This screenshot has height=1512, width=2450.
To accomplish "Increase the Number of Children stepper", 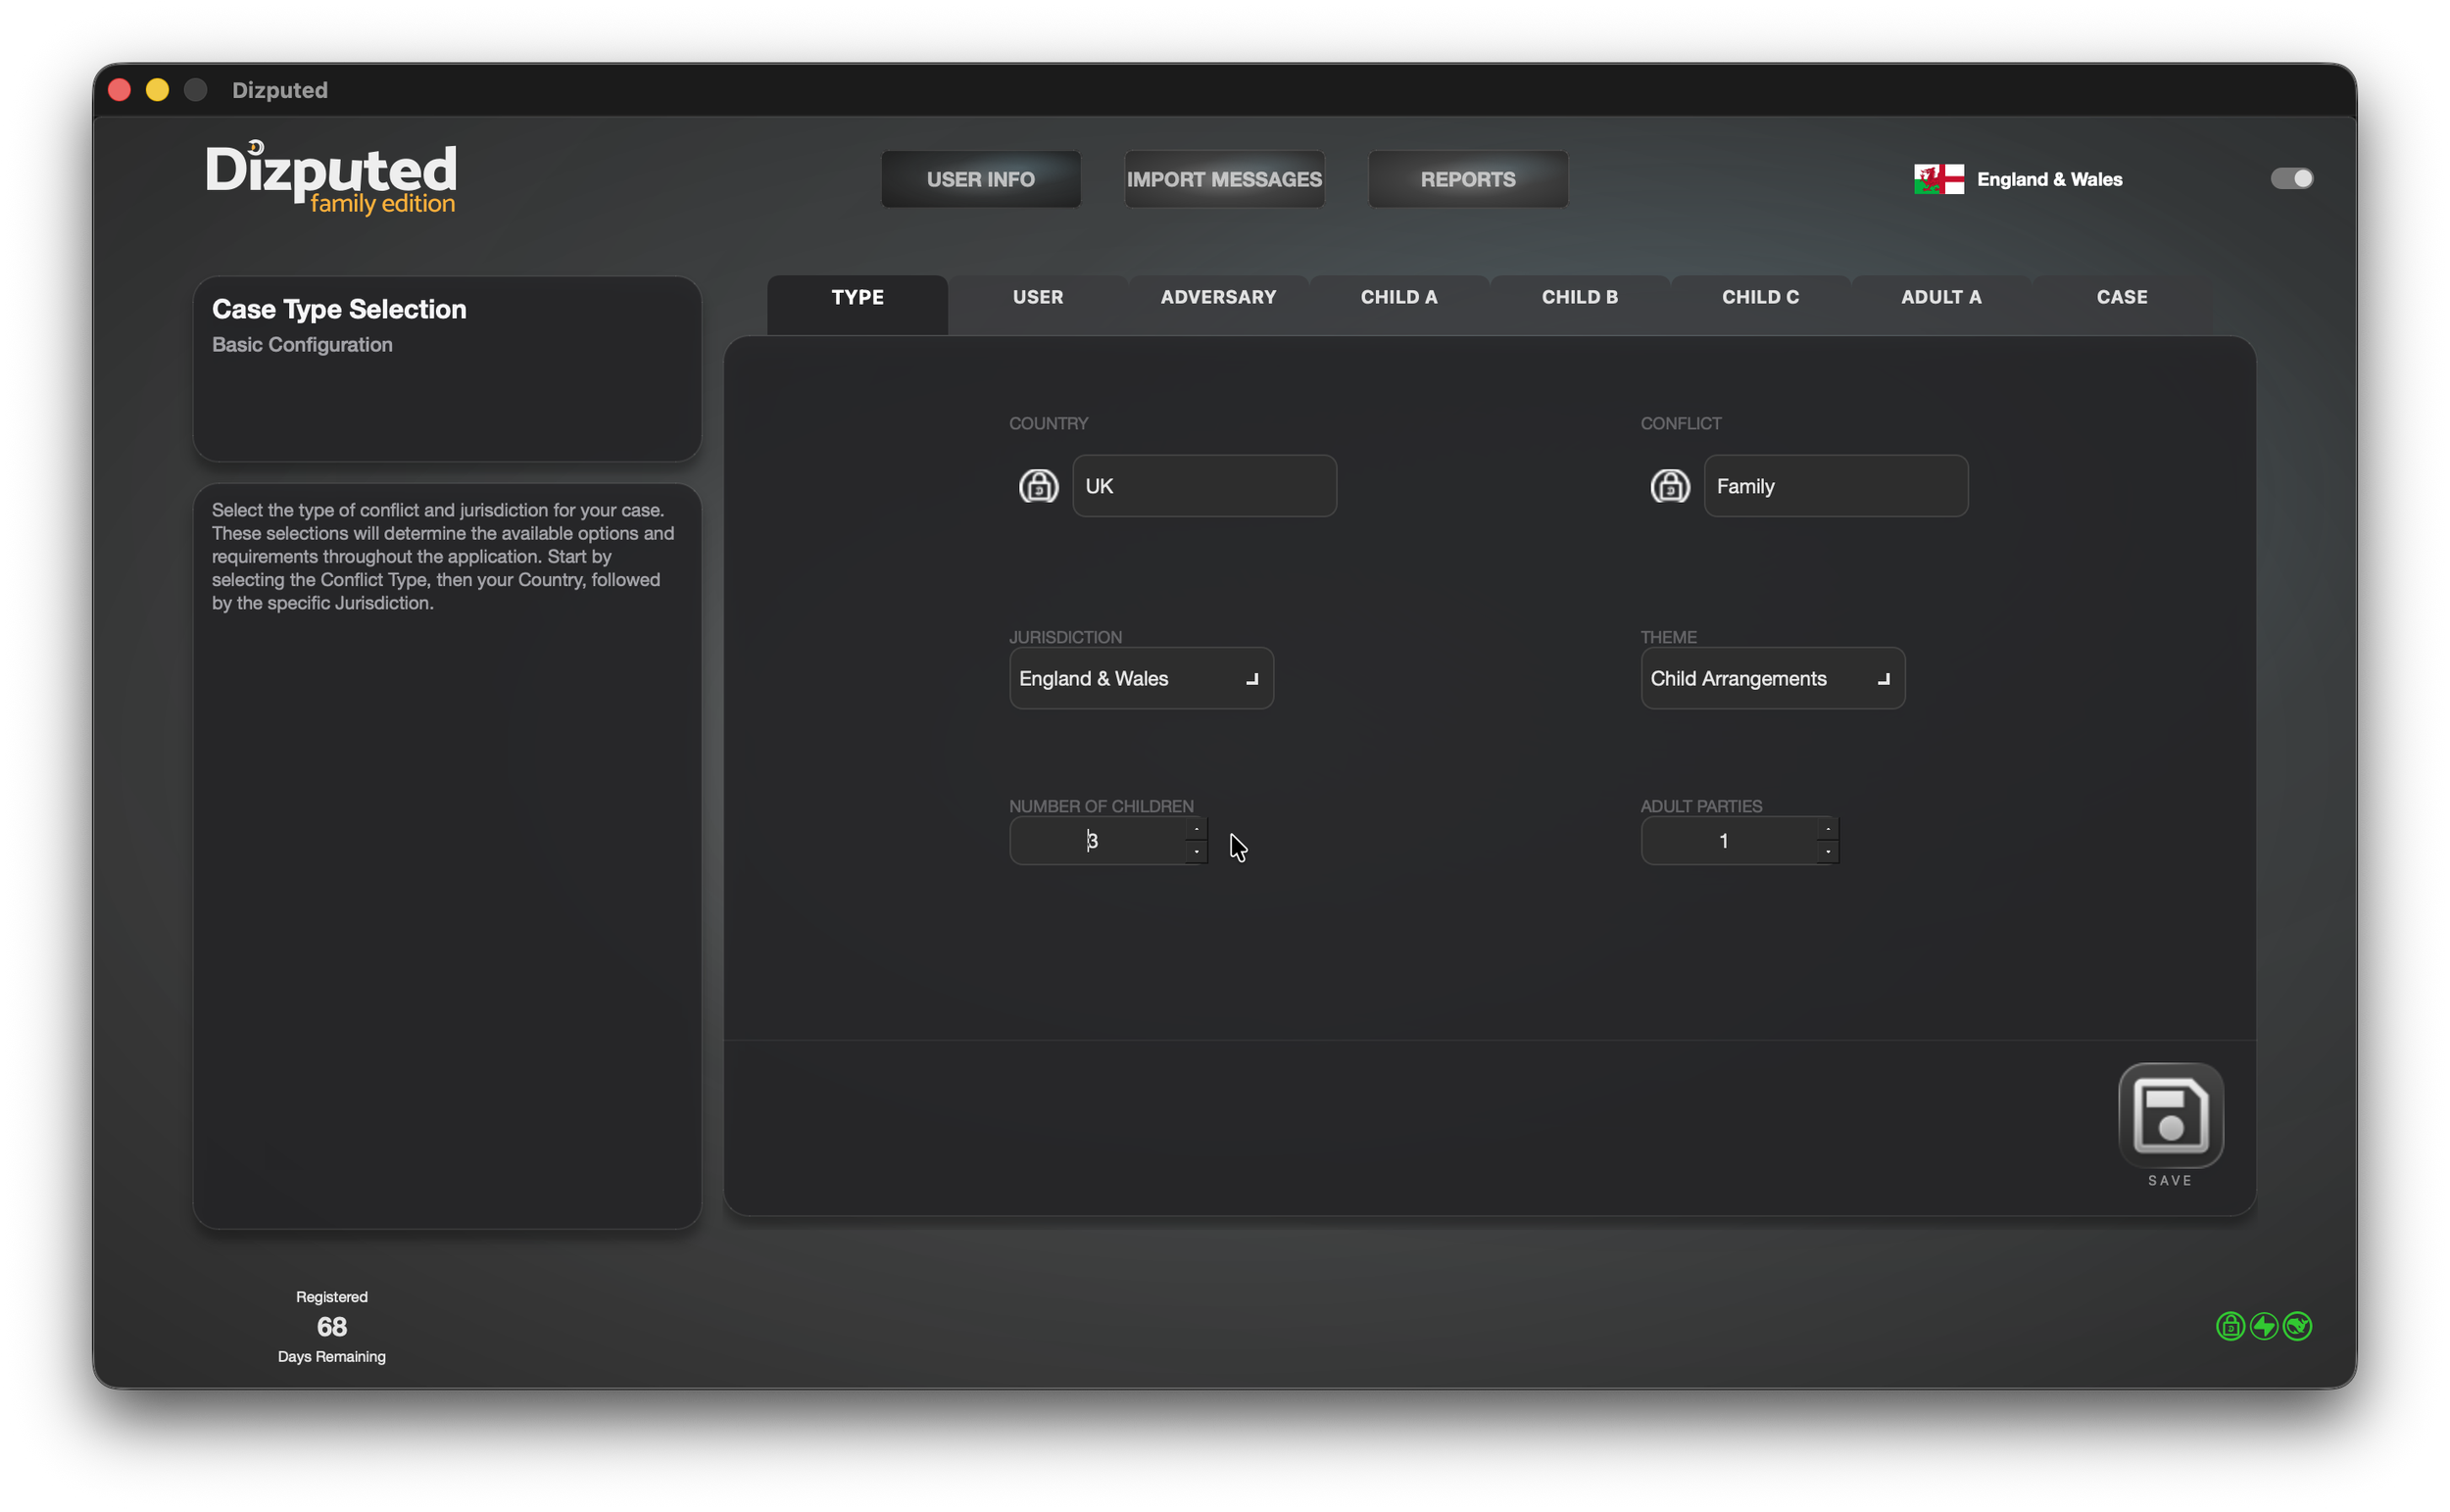I will tap(1196, 829).
